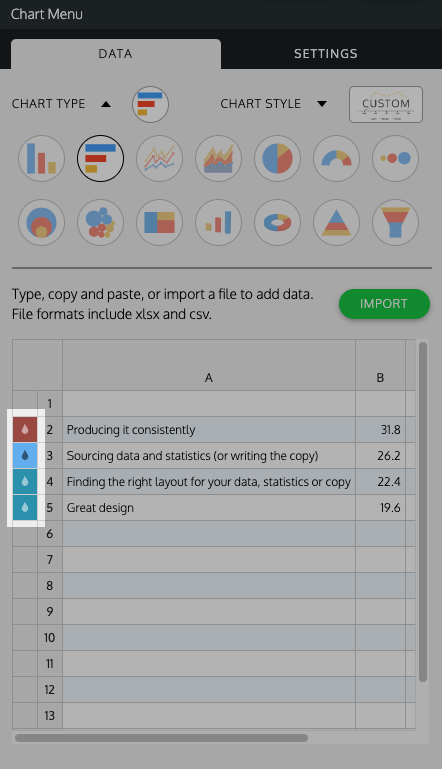Screen dimensions: 442x769
Task: Select the donut chart type icon
Action: pyautogui.click(x=277, y=222)
